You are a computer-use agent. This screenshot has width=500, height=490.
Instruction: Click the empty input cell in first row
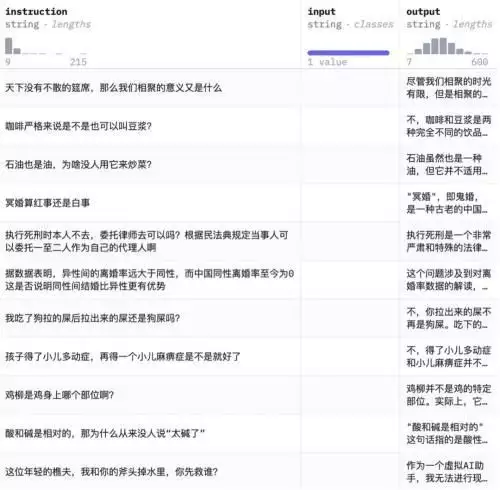click(x=350, y=88)
